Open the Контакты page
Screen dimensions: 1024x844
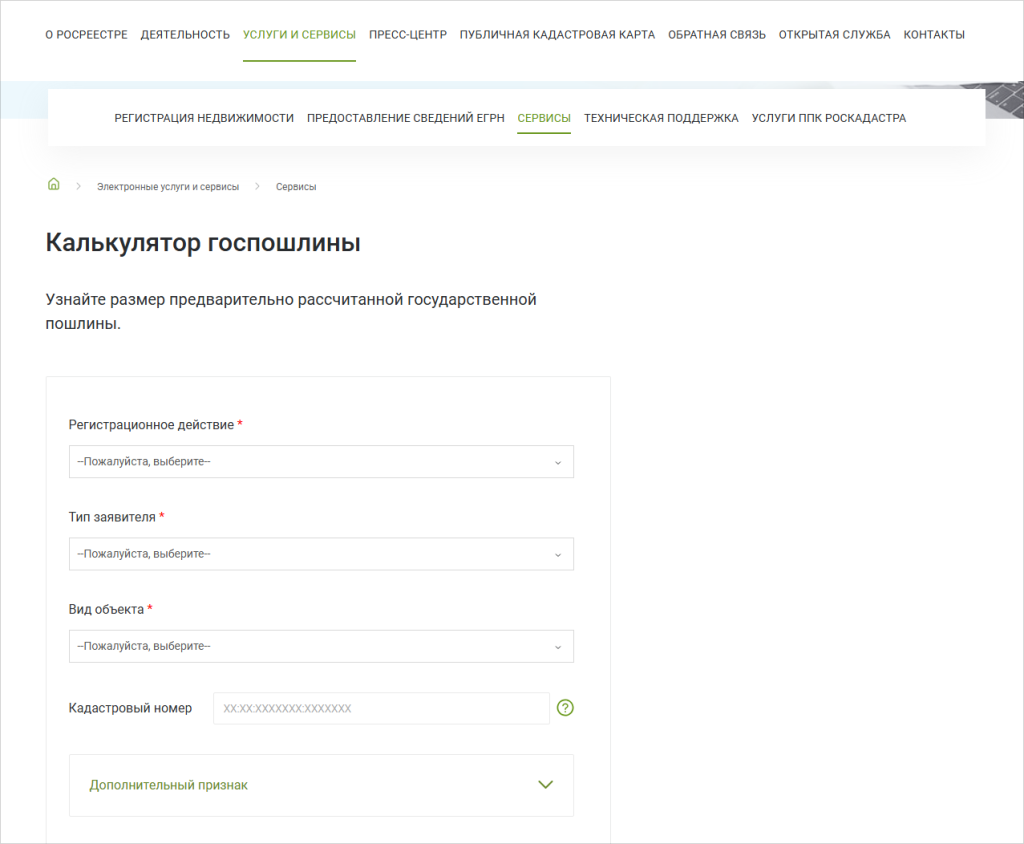[934, 35]
